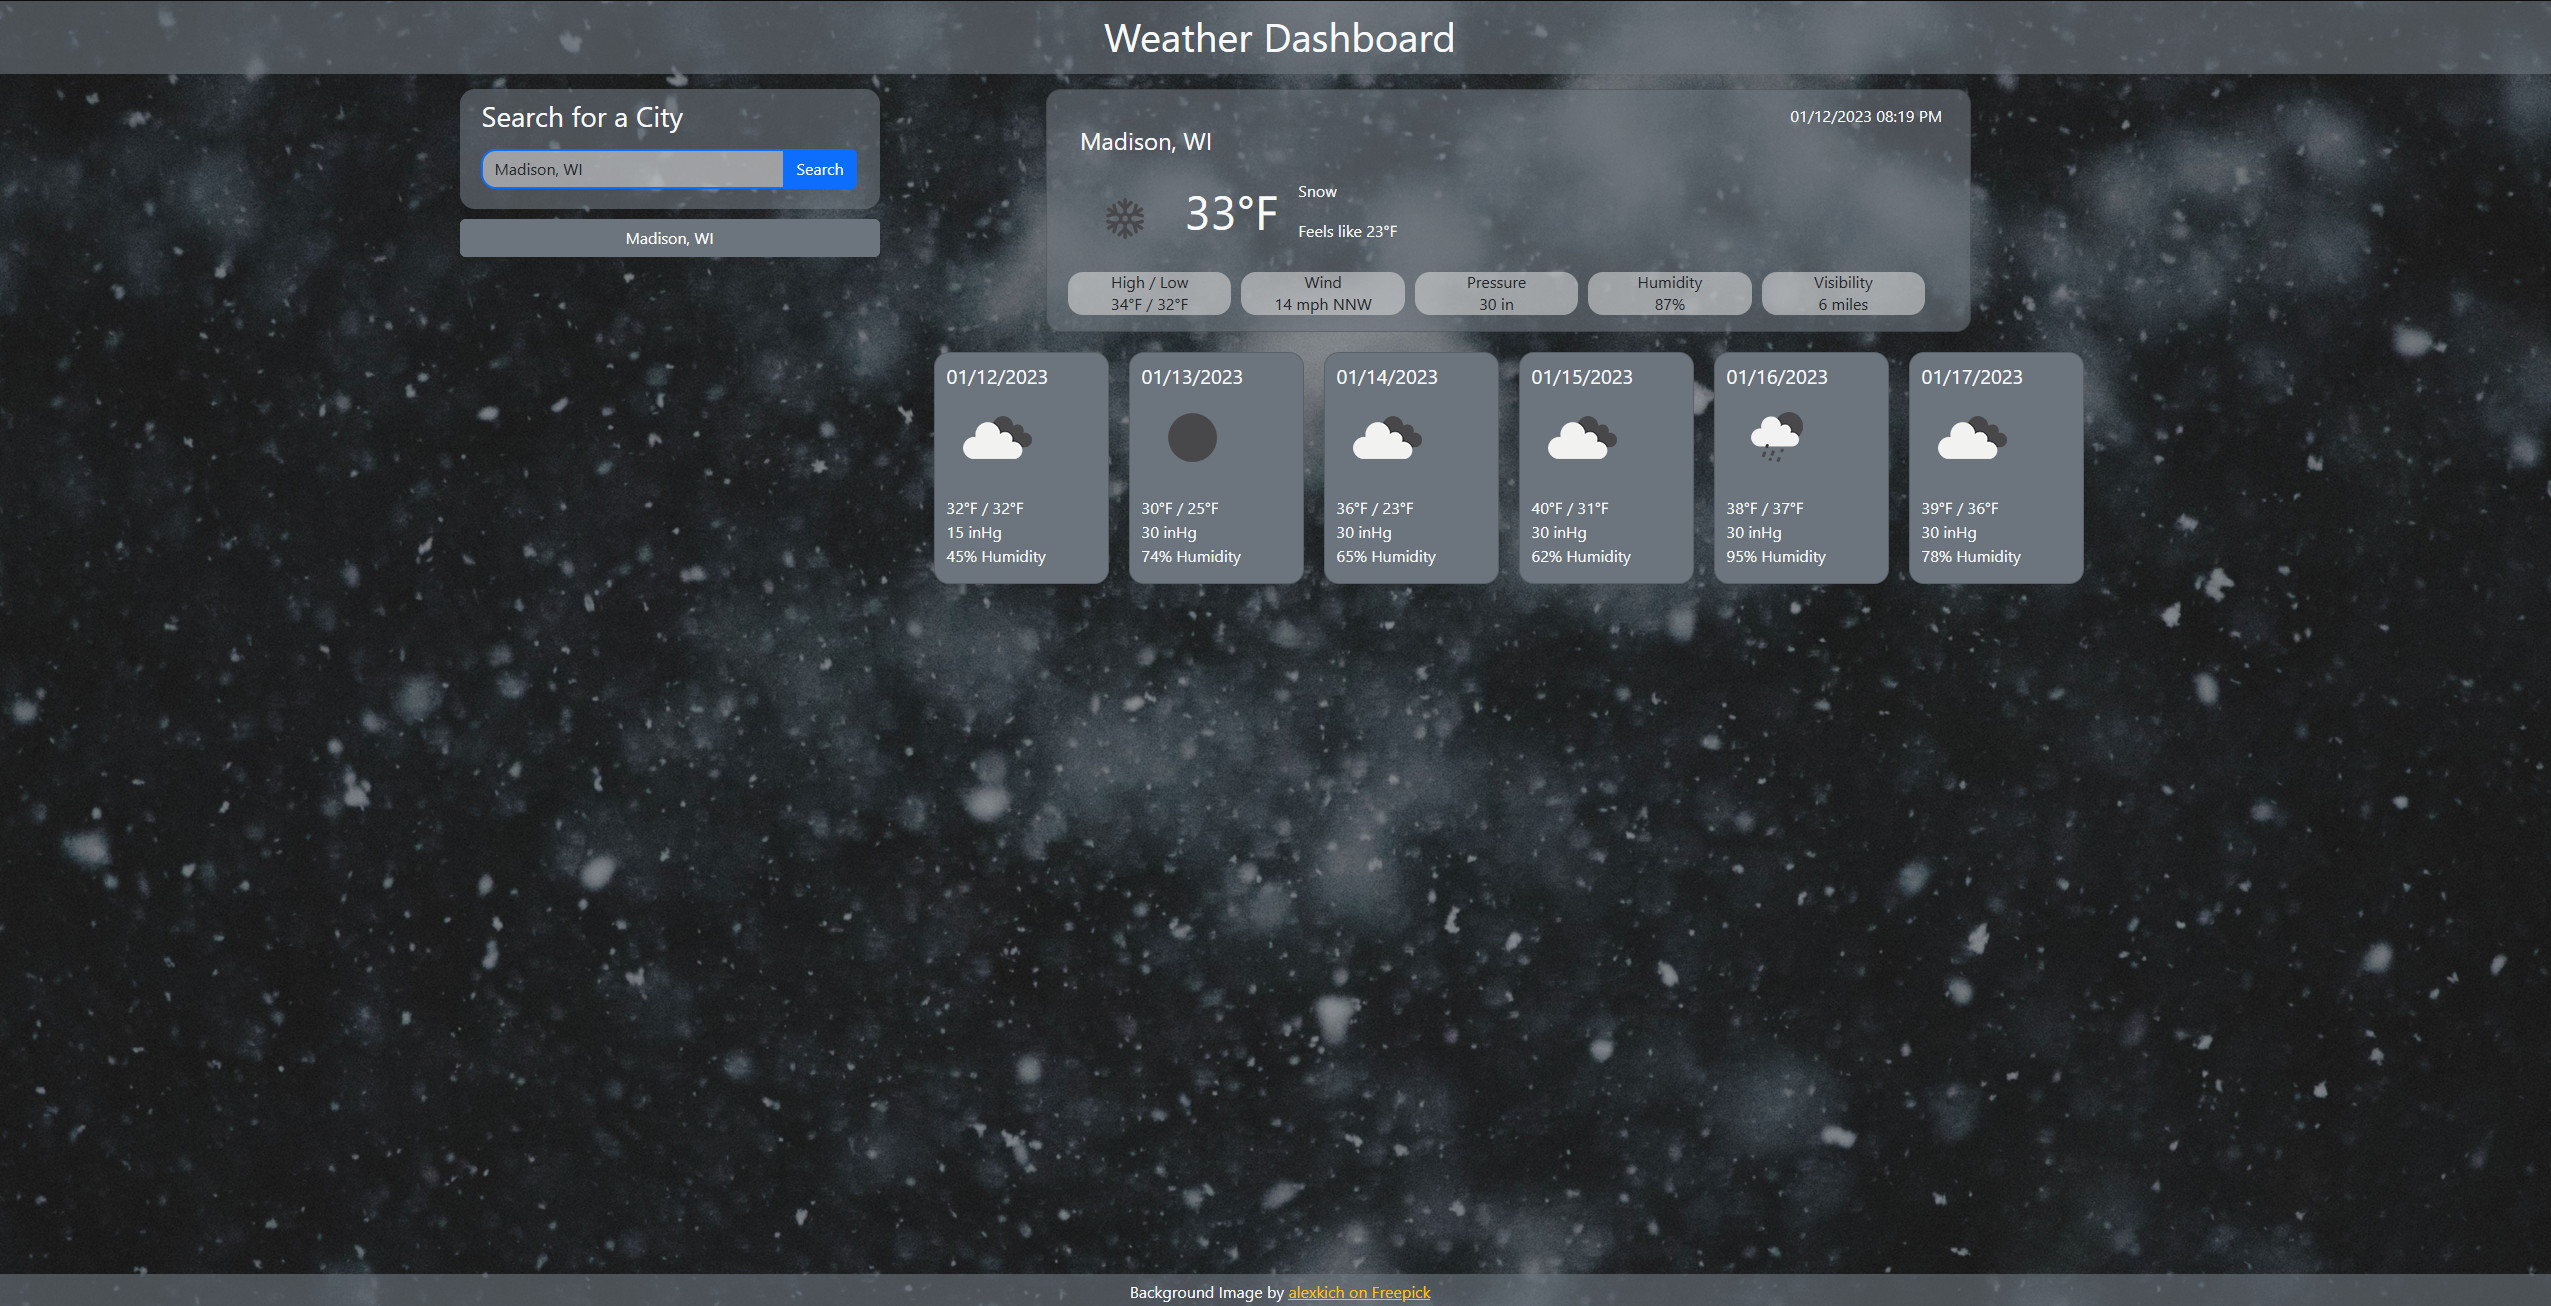Click the Pressure 30 in pill
This screenshot has width=2551, height=1306.
click(x=1496, y=293)
